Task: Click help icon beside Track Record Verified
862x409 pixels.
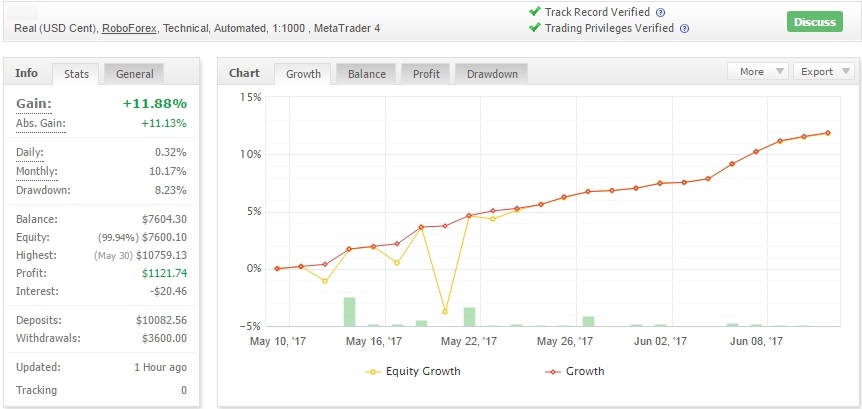Action: 660,12
